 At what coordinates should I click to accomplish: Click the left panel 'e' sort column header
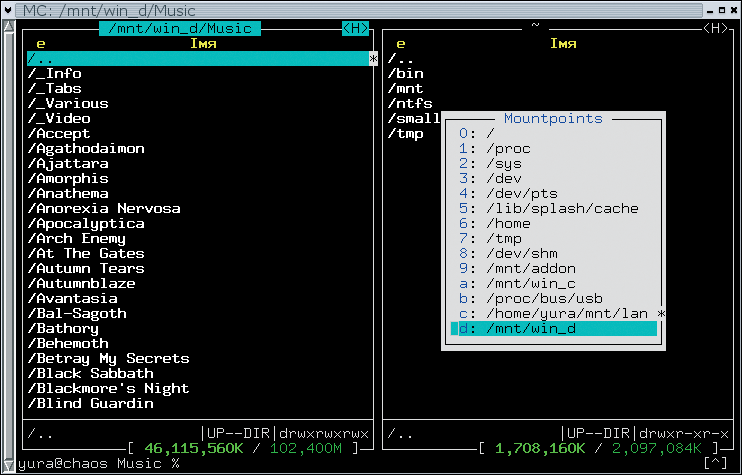tap(41, 44)
